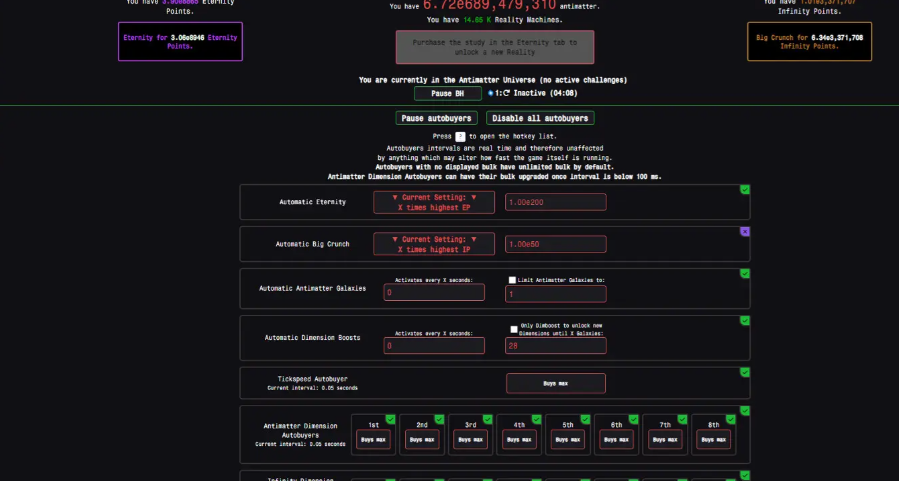
Task: Click Buys max under 8th dimension
Action: (714, 440)
